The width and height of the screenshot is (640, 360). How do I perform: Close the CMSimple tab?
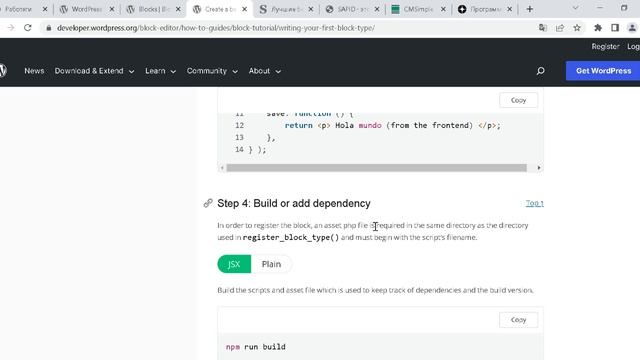(443, 9)
